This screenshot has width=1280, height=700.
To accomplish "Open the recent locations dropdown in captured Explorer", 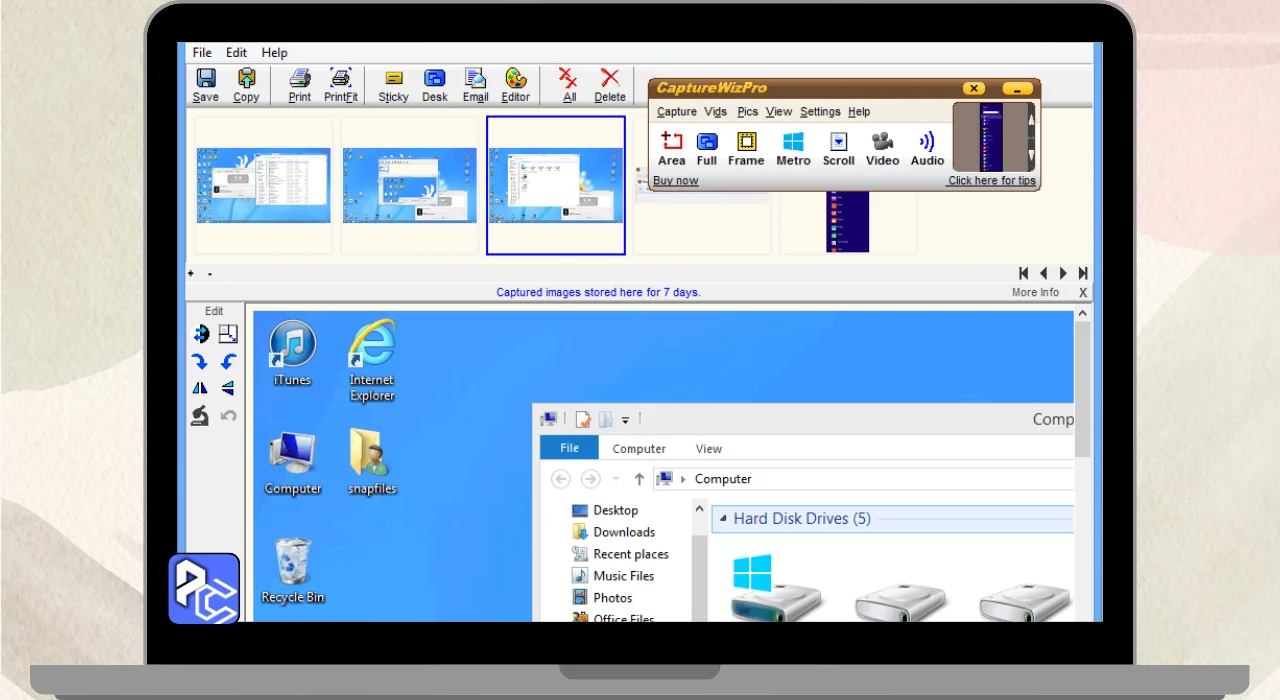I will [x=616, y=479].
